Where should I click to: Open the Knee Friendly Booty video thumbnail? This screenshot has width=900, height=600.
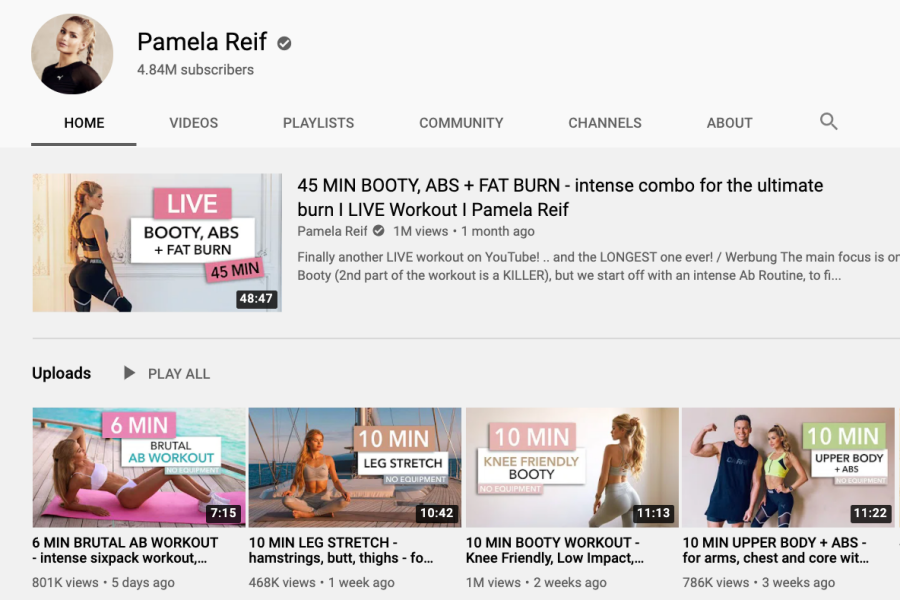572,467
